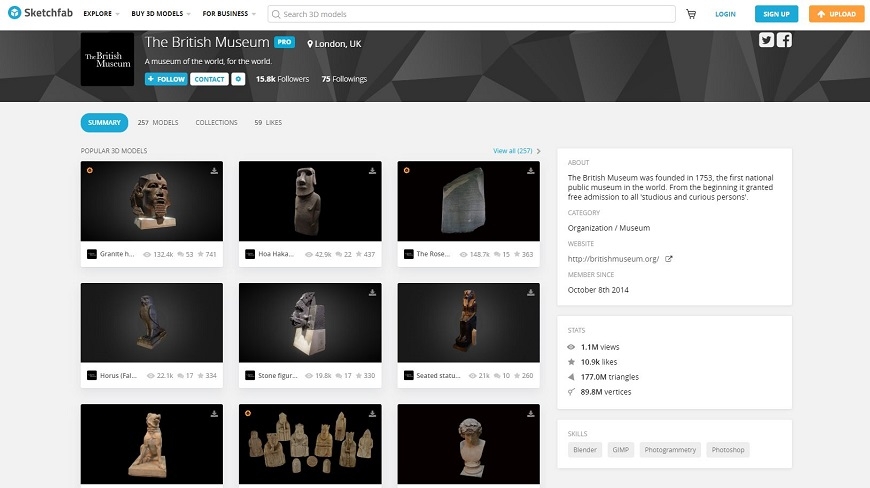Click the Upload button

coord(836,14)
